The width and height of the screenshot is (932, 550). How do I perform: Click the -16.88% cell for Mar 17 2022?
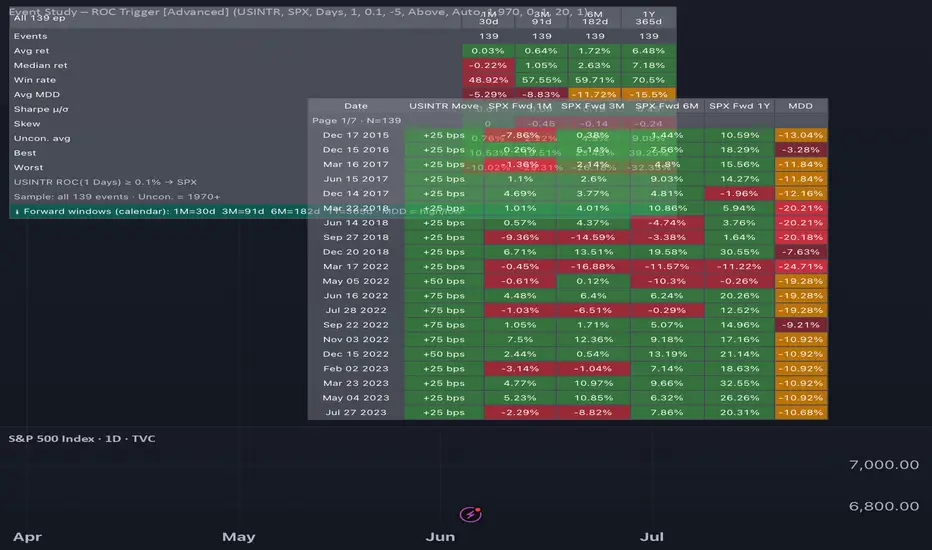593,266
